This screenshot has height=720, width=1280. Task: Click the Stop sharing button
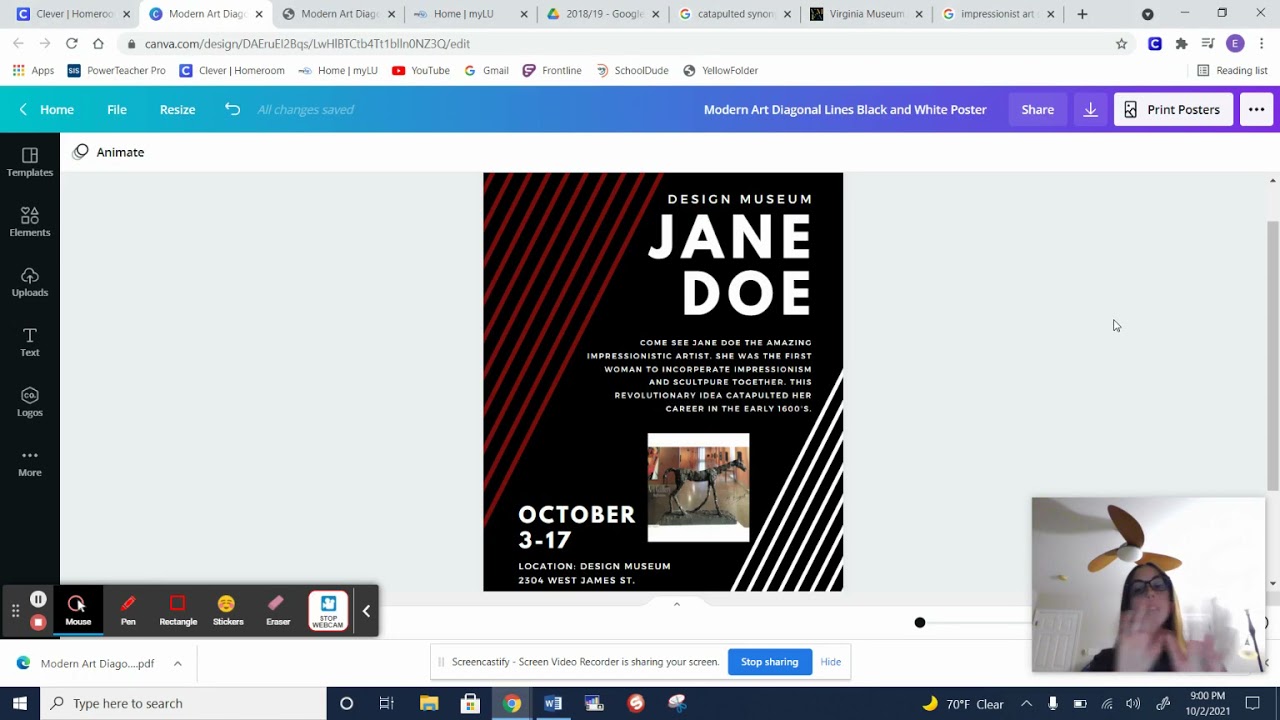[769, 662]
